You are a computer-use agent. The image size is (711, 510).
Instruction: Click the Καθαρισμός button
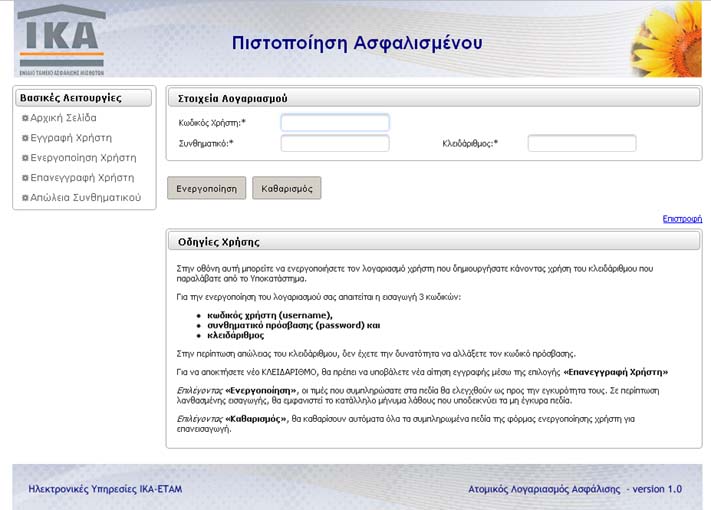pos(287,188)
